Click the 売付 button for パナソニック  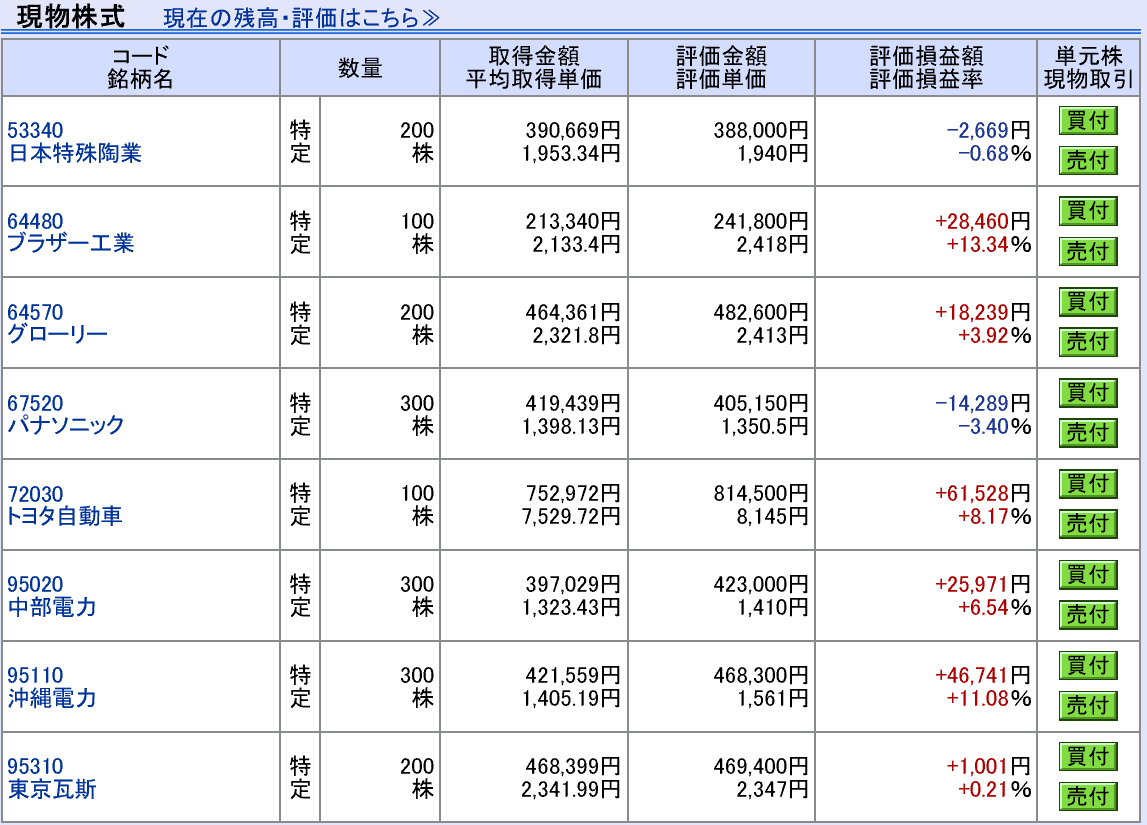pos(1088,433)
